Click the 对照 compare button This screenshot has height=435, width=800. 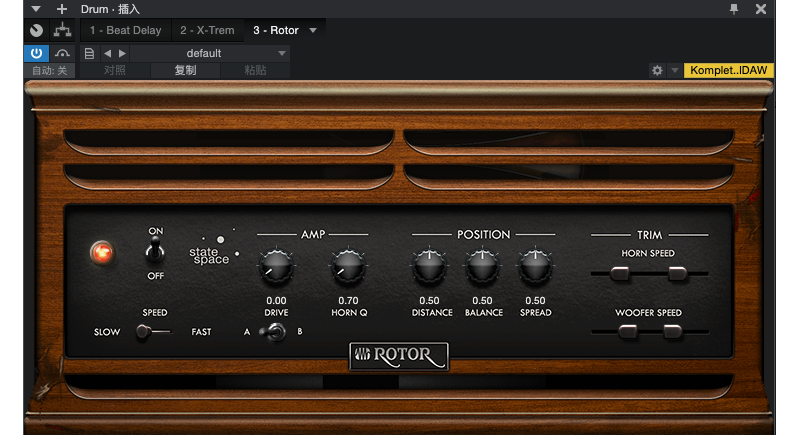[115, 70]
